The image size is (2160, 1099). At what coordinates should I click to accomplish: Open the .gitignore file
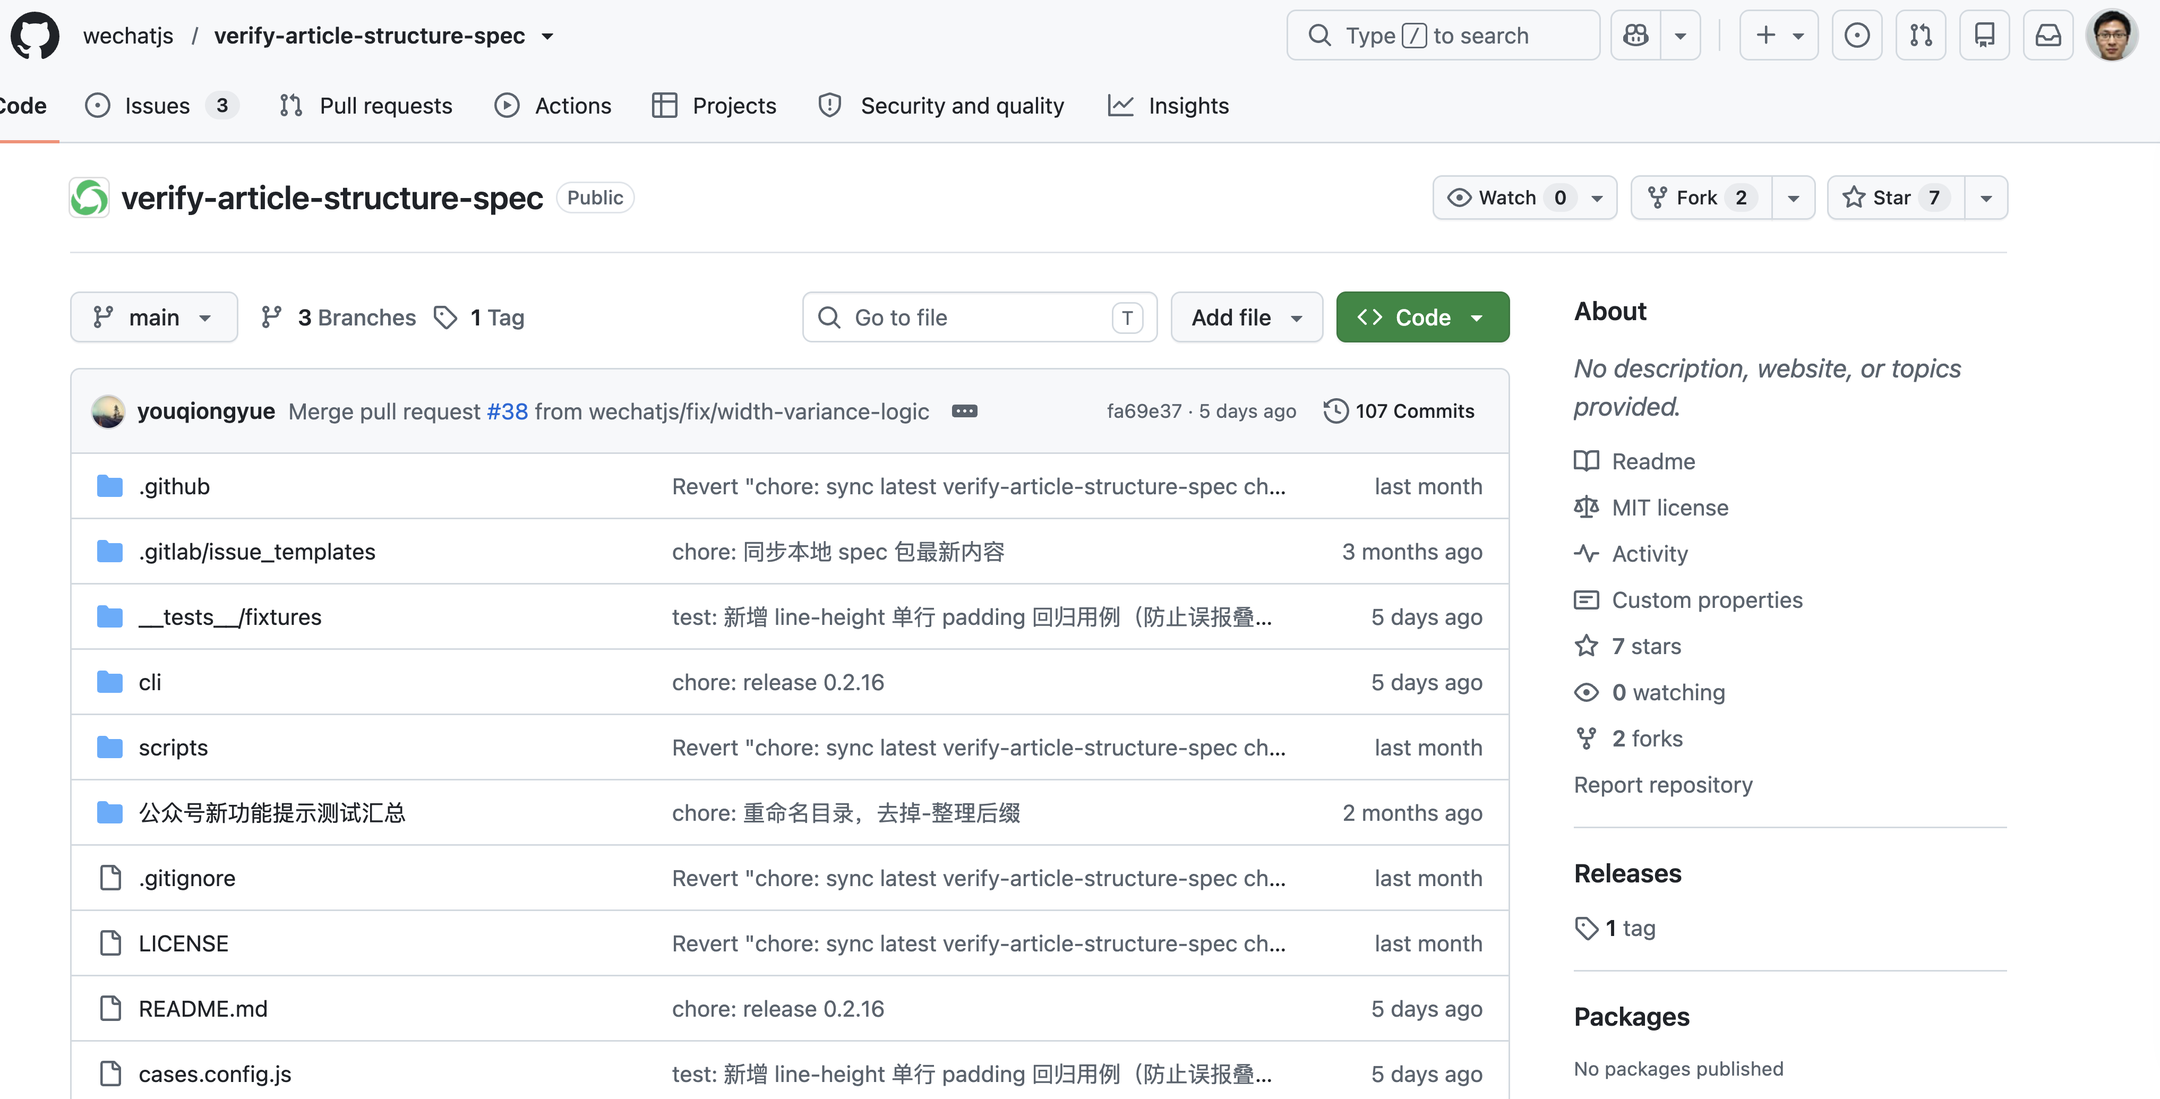187,878
